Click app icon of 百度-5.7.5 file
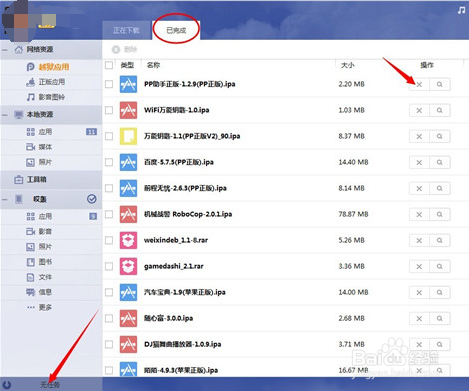This screenshot has height=391, width=469. [x=128, y=162]
